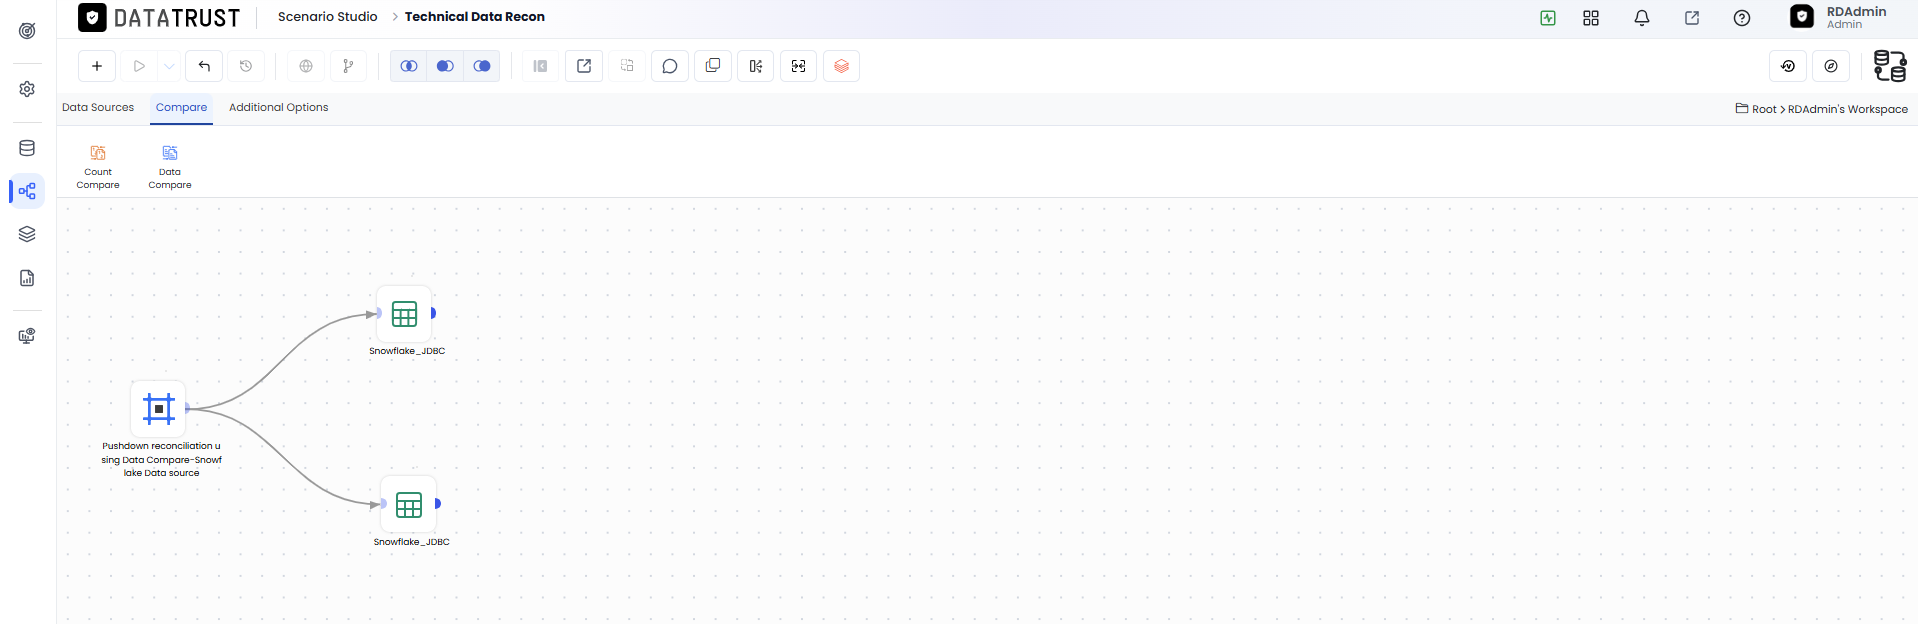Click the sidebar target dashboard icon
The image size is (1918, 624).
pyautogui.click(x=27, y=31)
